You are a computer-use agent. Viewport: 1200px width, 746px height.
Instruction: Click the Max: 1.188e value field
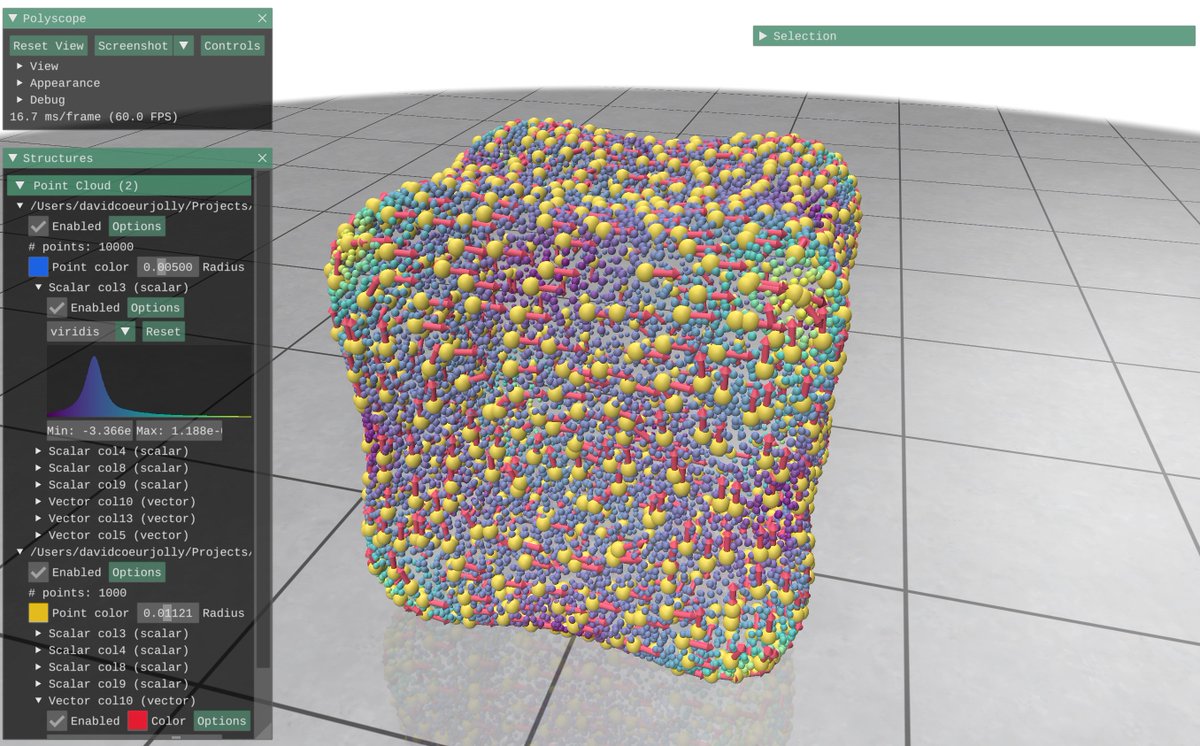point(179,431)
